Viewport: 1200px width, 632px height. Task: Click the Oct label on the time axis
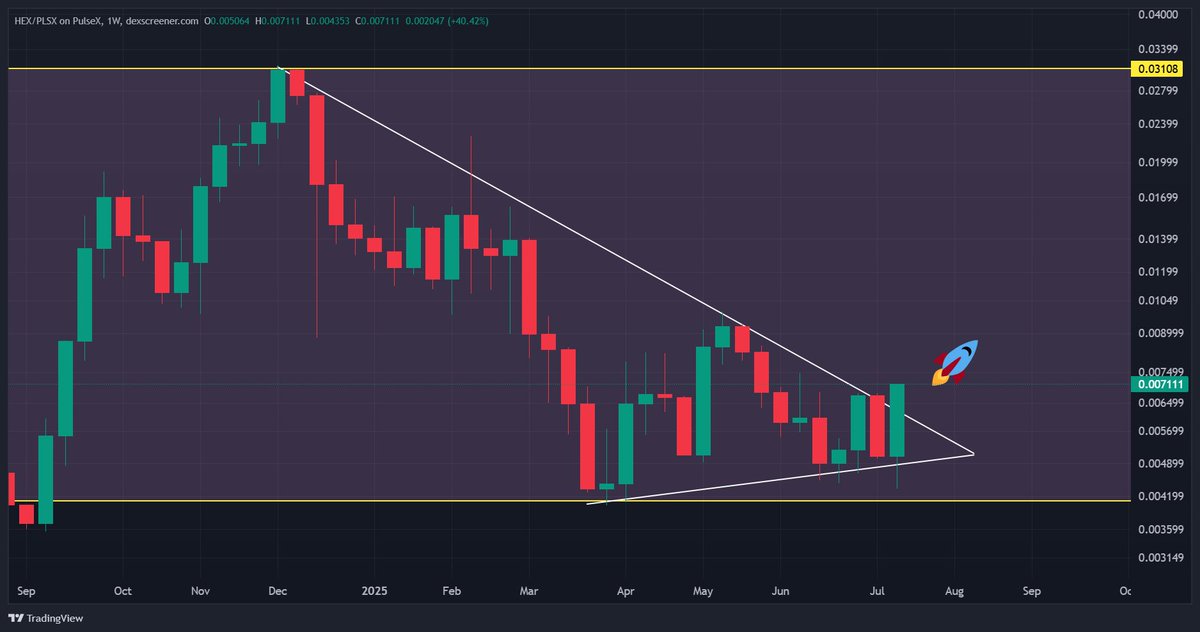click(x=122, y=591)
